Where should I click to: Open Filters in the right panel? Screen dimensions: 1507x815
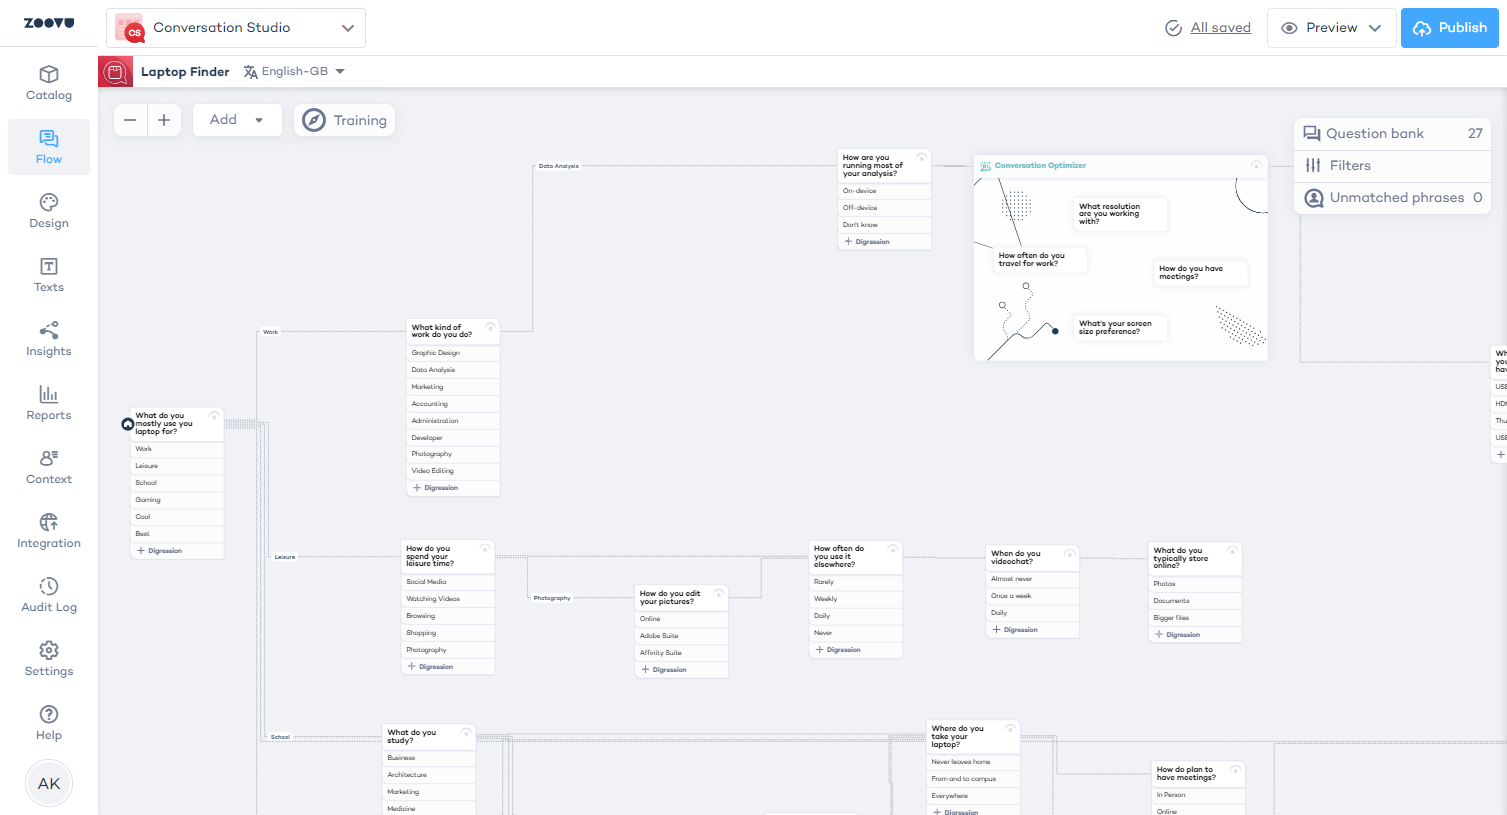[1350, 166]
